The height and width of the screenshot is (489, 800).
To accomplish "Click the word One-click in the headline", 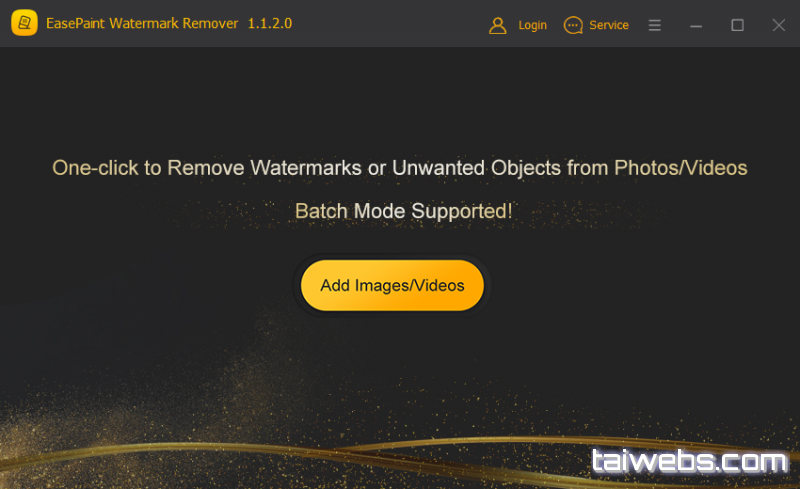I will [95, 168].
